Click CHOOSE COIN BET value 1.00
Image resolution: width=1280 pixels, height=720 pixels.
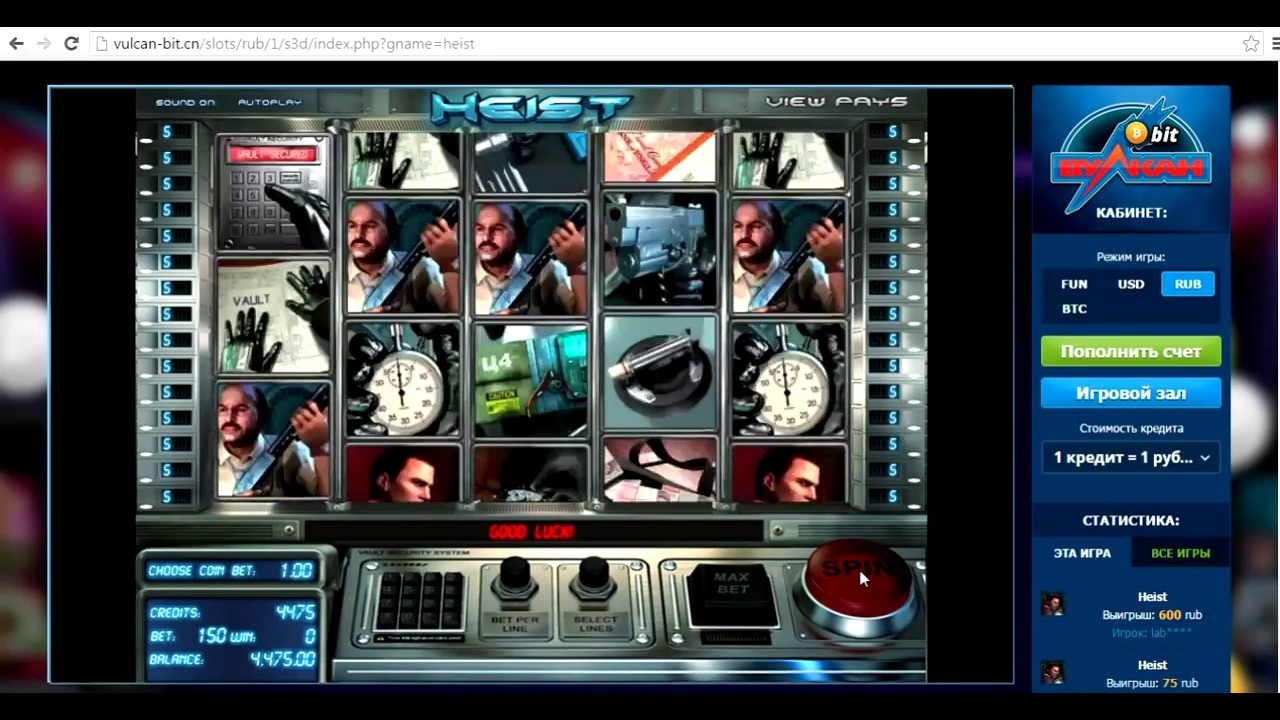pyautogui.click(x=296, y=570)
